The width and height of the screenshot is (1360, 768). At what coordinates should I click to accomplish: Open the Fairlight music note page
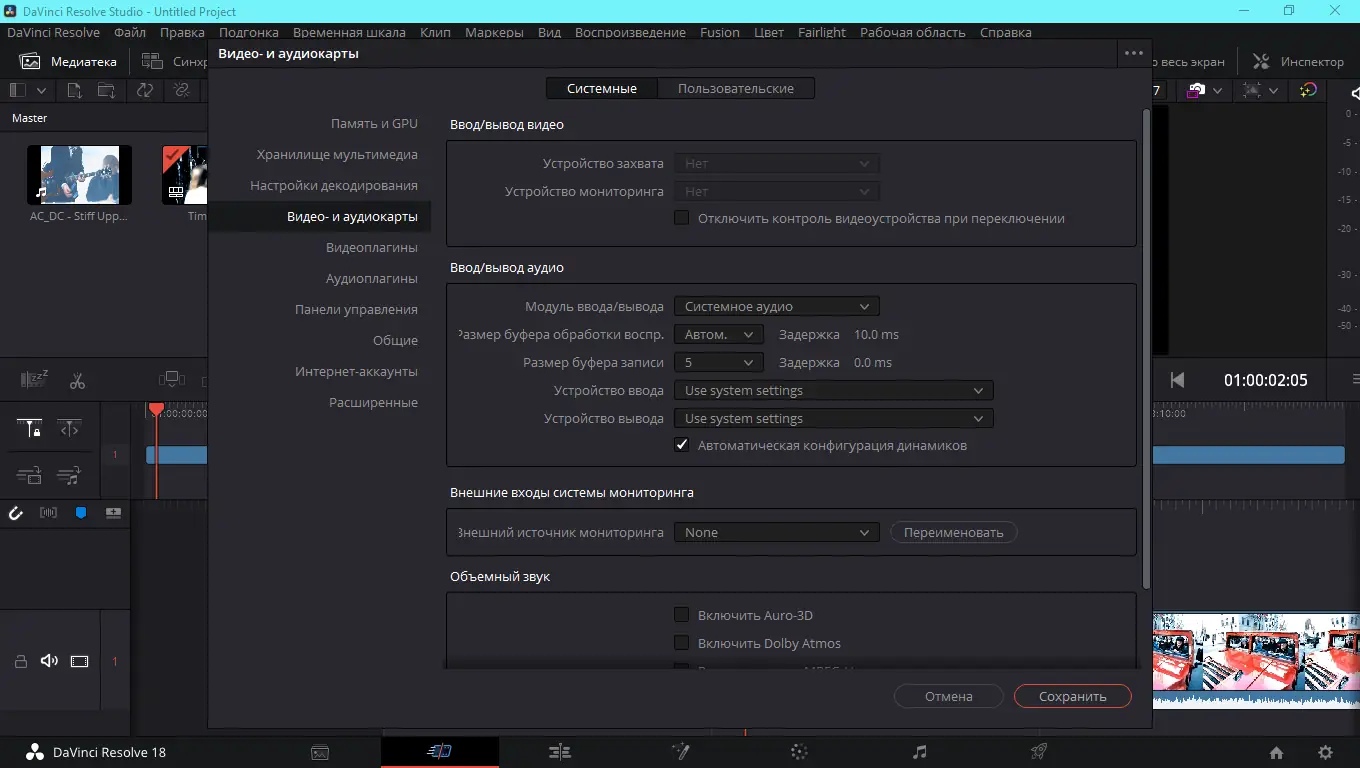(x=920, y=752)
